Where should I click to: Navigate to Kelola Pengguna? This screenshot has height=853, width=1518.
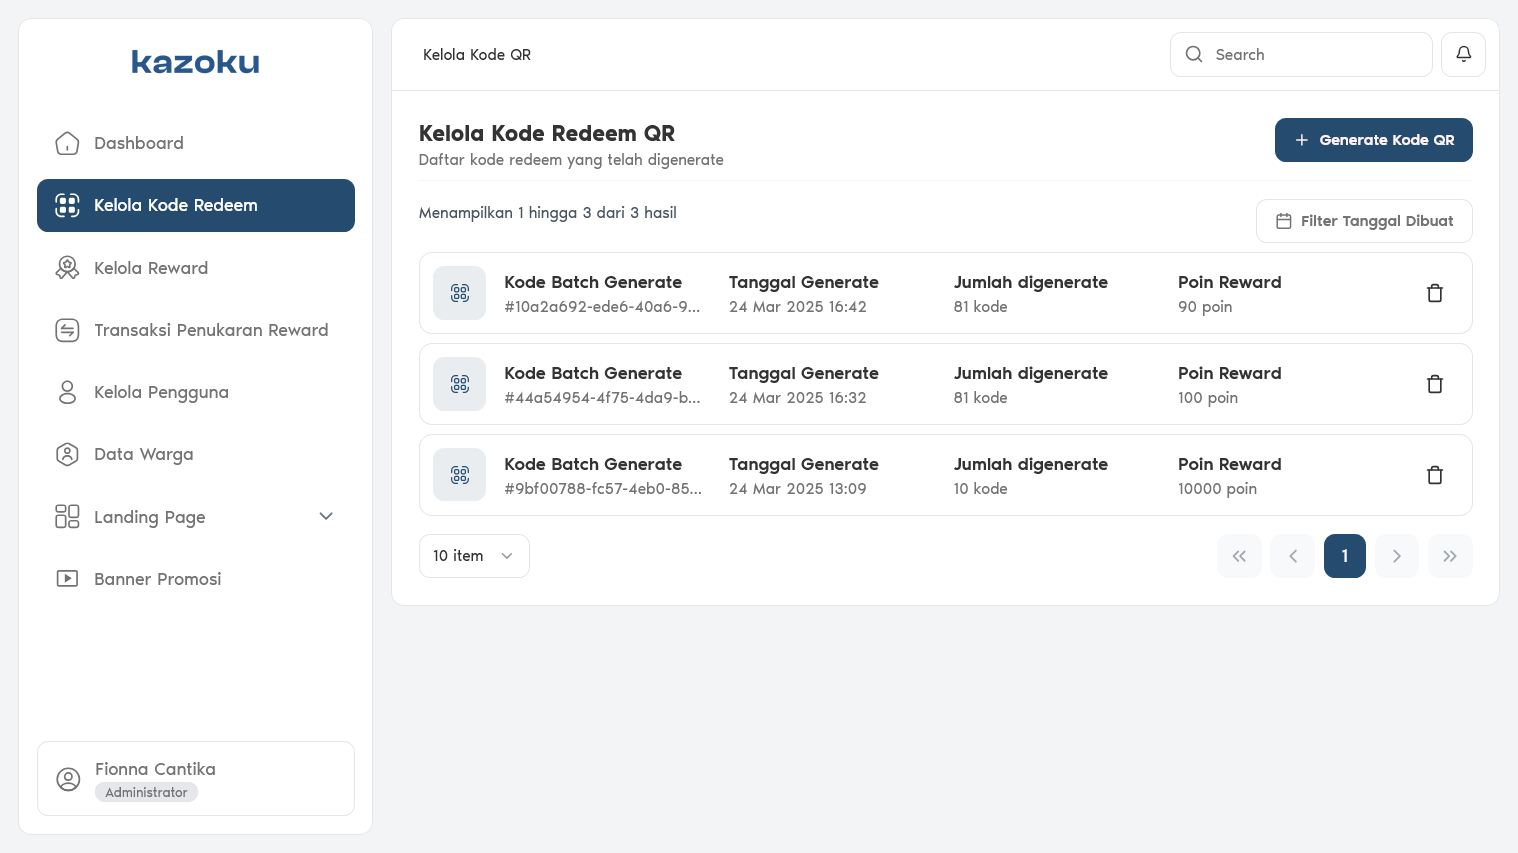[x=161, y=392]
